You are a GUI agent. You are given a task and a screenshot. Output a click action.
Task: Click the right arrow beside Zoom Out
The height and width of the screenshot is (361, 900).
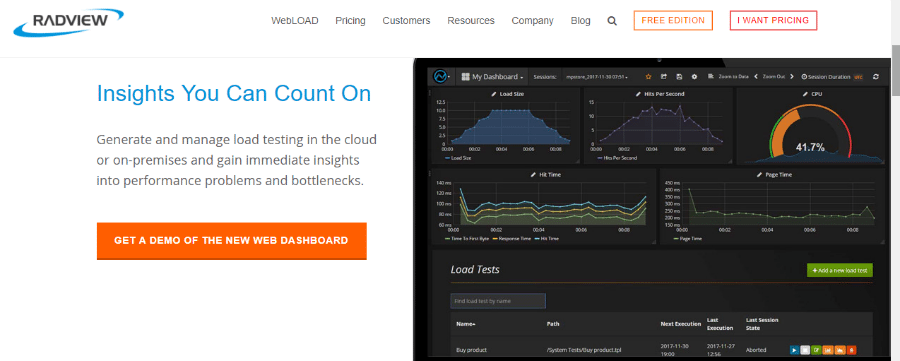pyautogui.click(x=792, y=76)
